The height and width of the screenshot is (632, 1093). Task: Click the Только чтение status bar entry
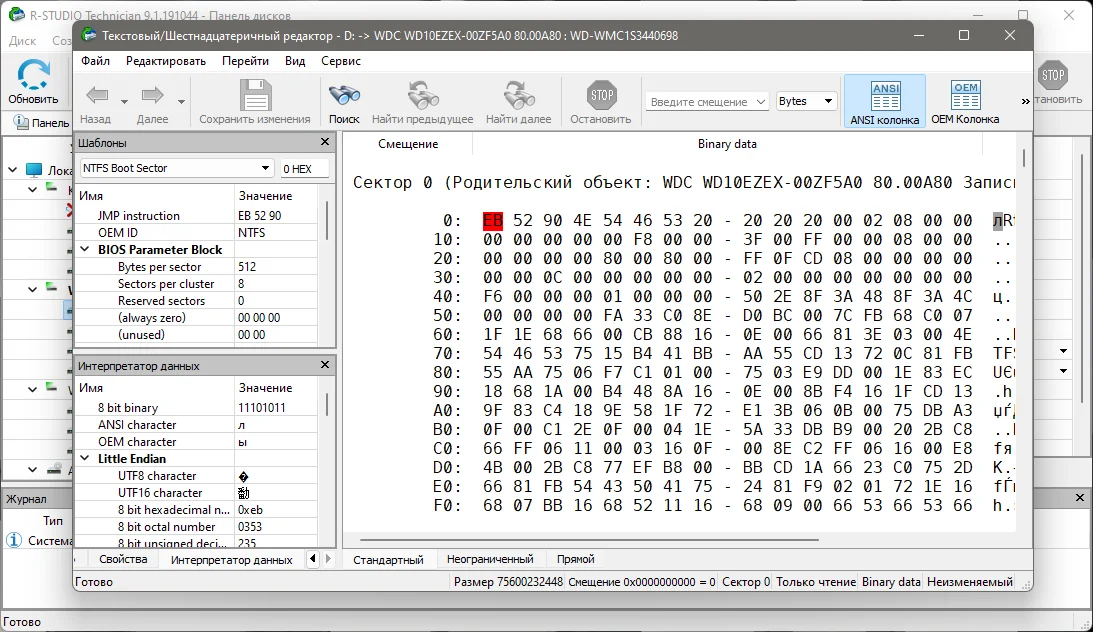point(816,582)
